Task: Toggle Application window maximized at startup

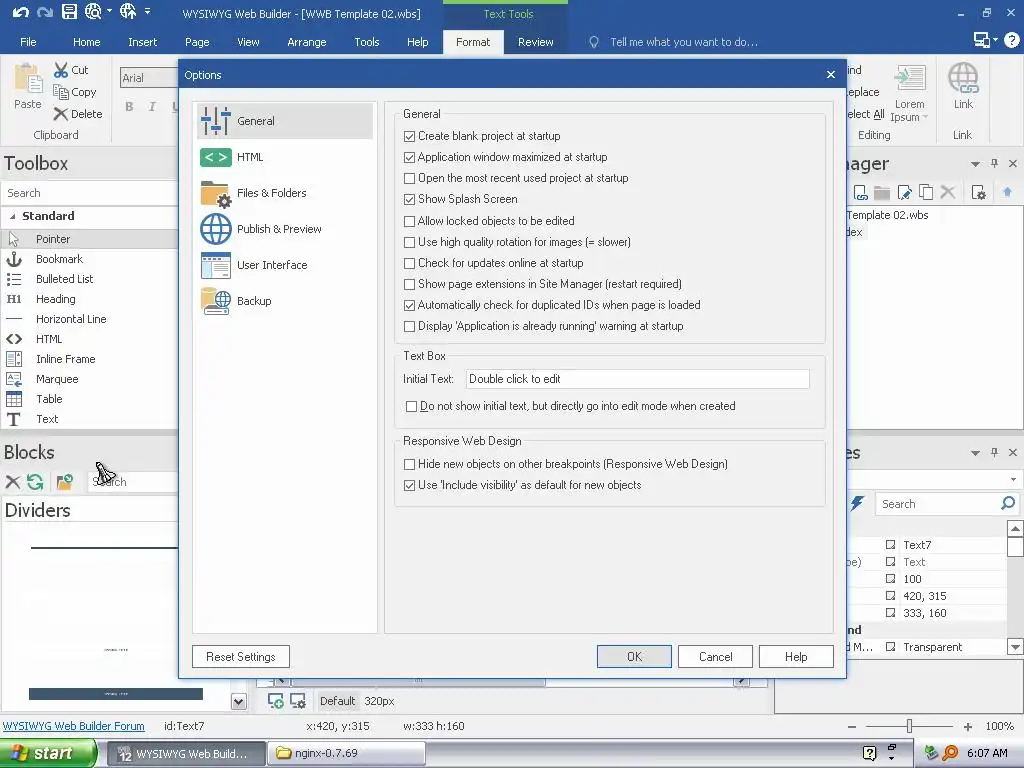Action: coord(409,157)
